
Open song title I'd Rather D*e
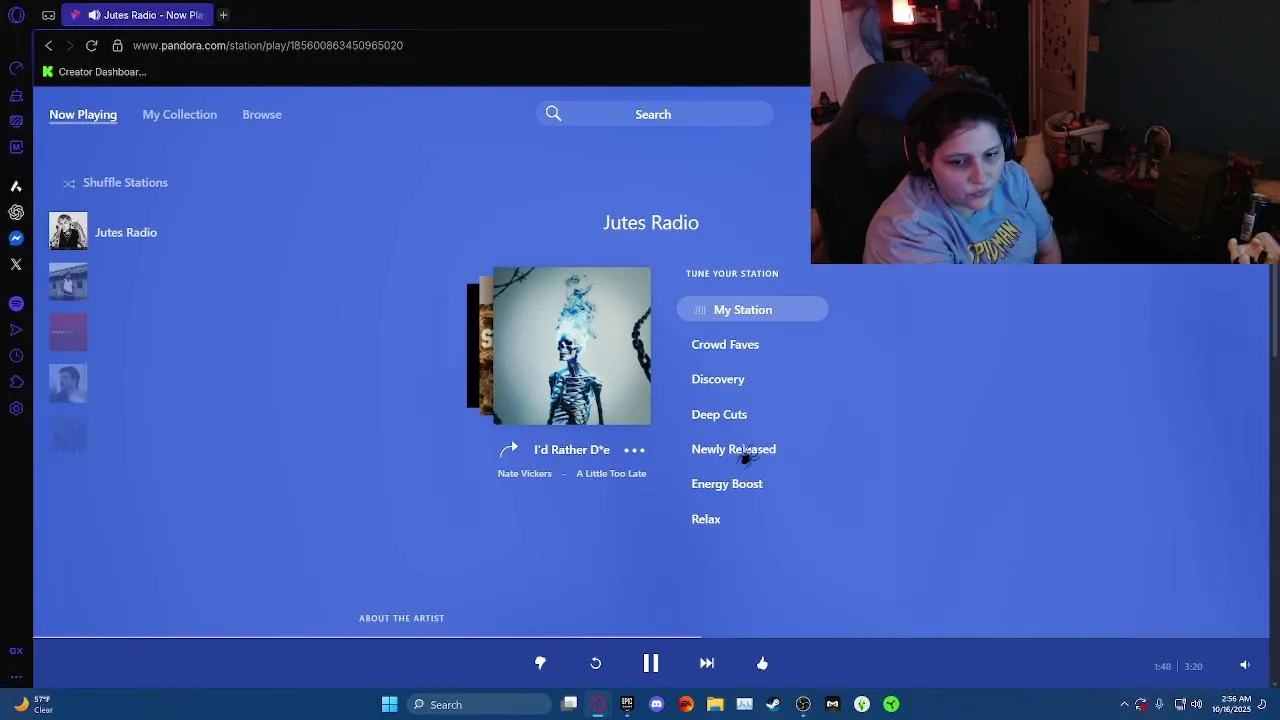pyautogui.click(x=572, y=450)
